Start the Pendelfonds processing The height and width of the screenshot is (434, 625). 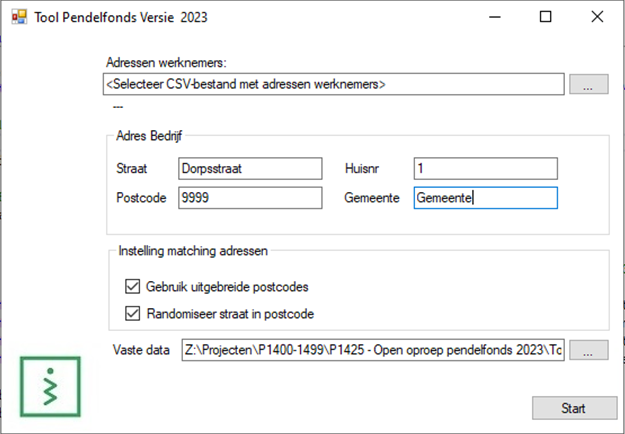click(x=574, y=408)
